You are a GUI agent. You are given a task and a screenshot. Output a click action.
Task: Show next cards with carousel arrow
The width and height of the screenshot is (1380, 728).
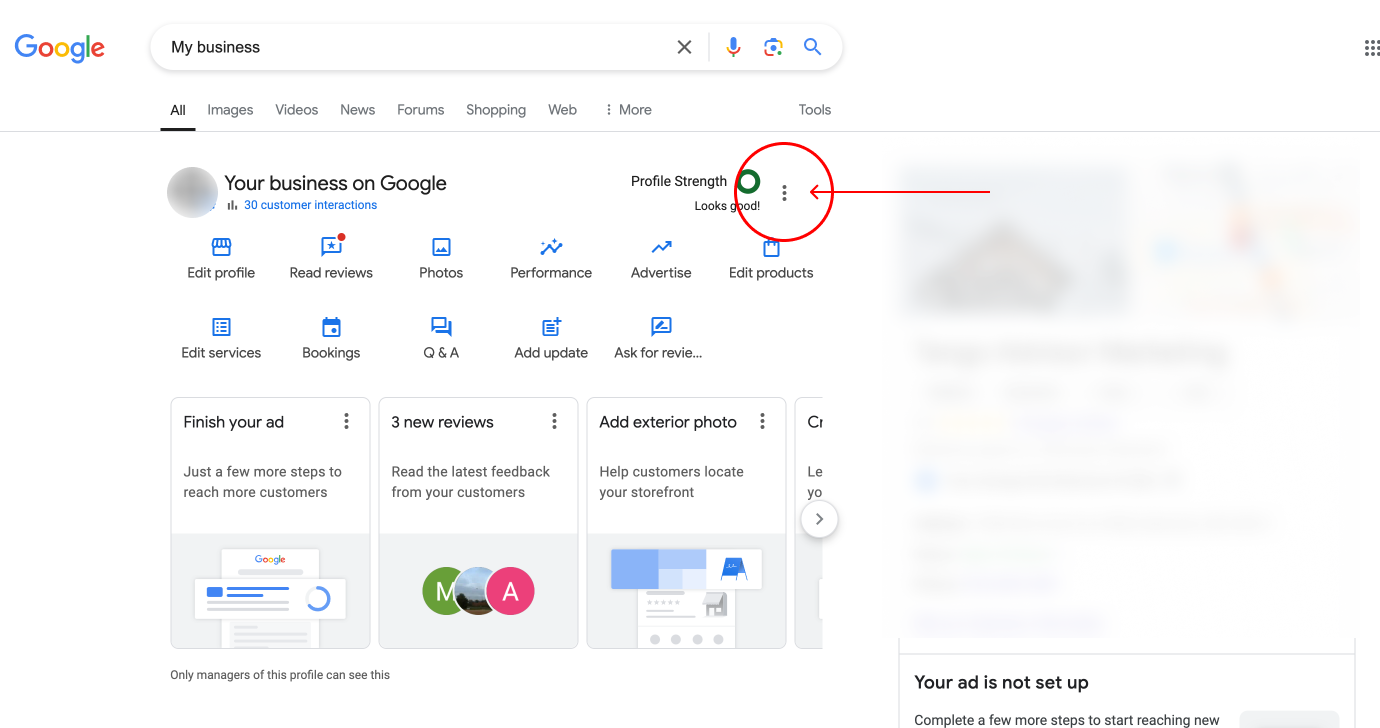819,519
